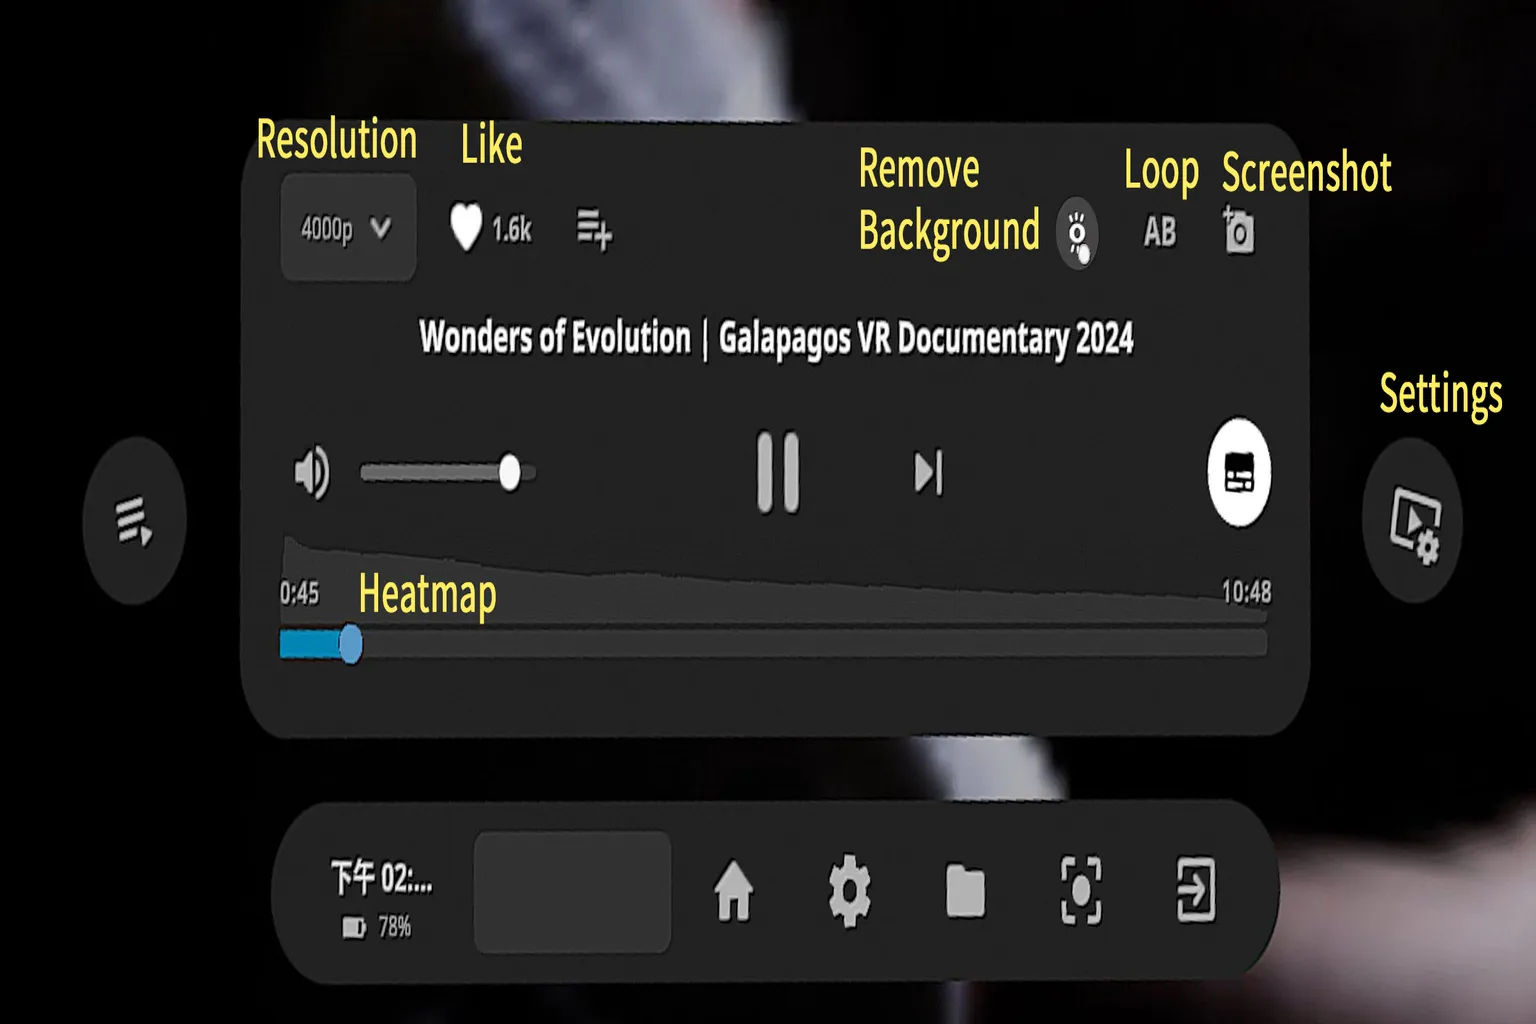Mute the volume speaker icon
Screen dimensions: 1536x1024
311,472
